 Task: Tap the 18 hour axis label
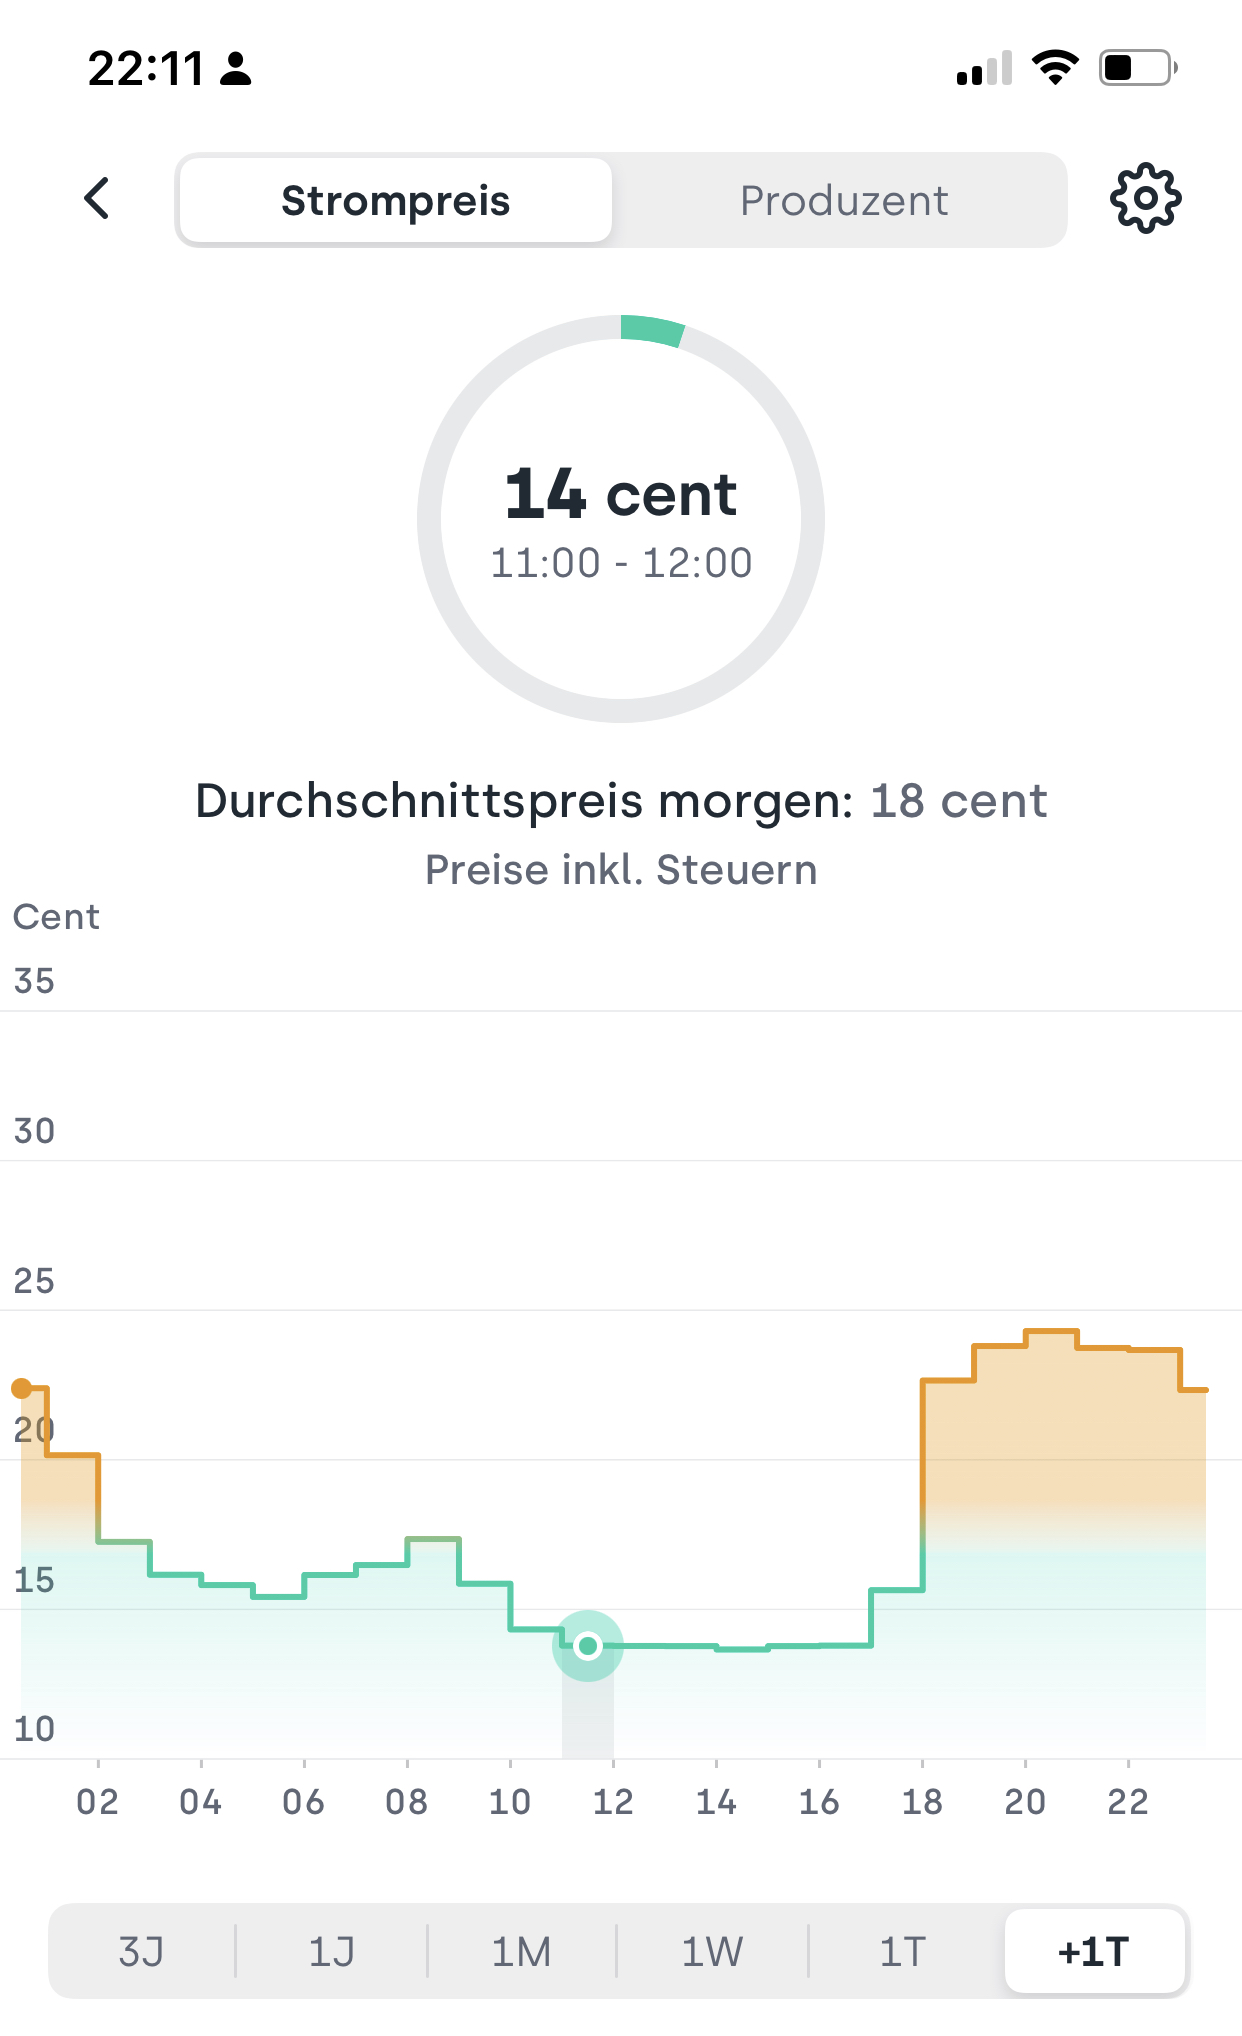click(922, 1801)
